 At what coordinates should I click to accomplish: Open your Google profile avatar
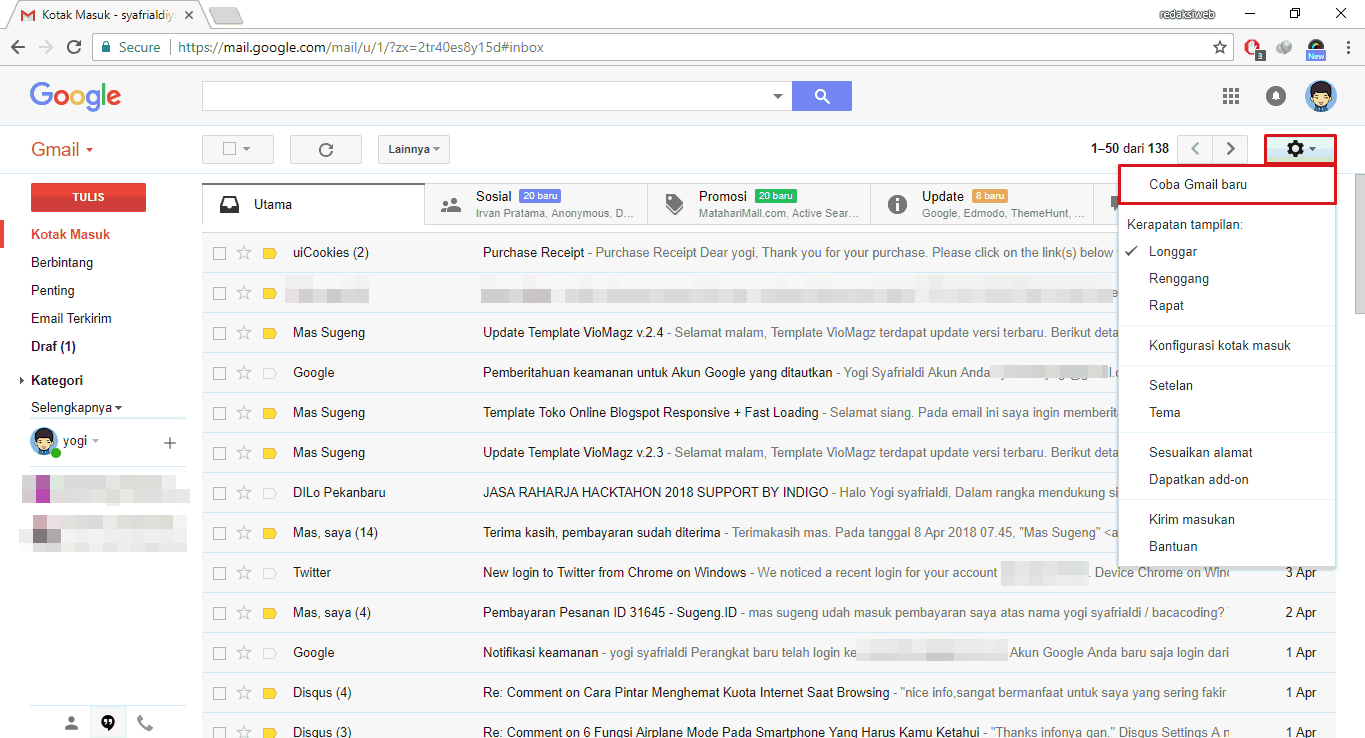(1321, 96)
